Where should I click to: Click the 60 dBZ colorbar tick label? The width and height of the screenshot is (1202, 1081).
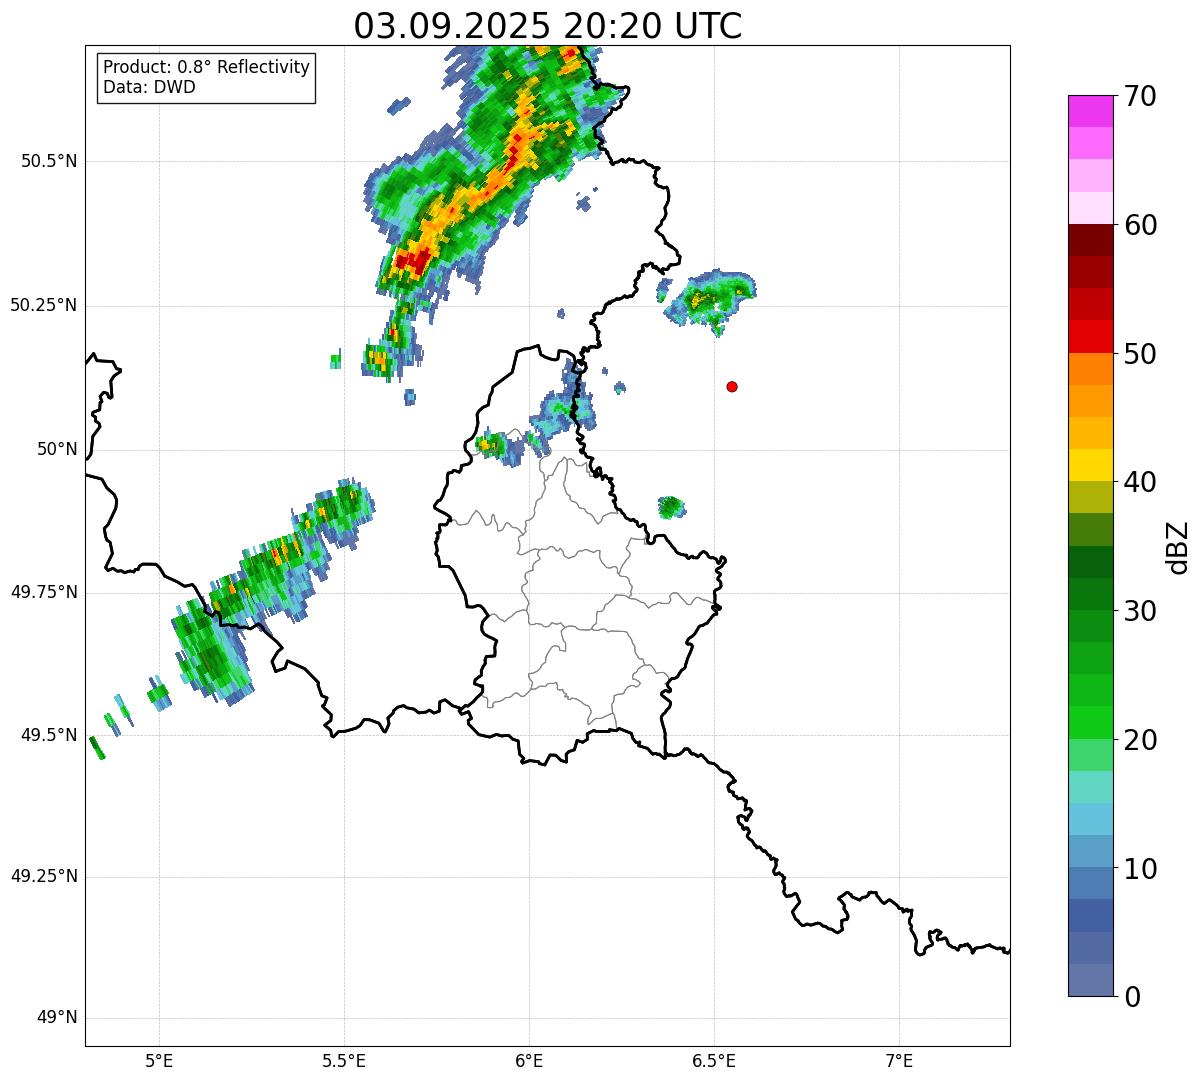click(1140, 225)
